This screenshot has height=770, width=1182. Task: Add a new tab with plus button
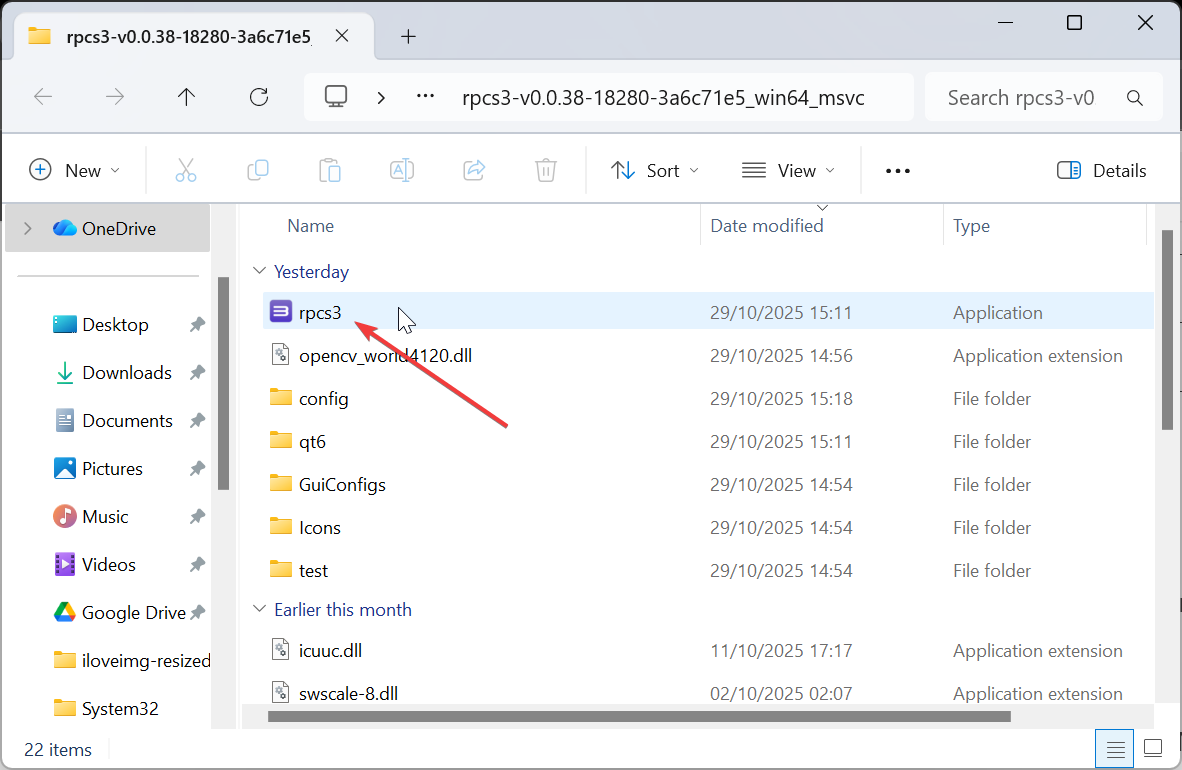408,36
